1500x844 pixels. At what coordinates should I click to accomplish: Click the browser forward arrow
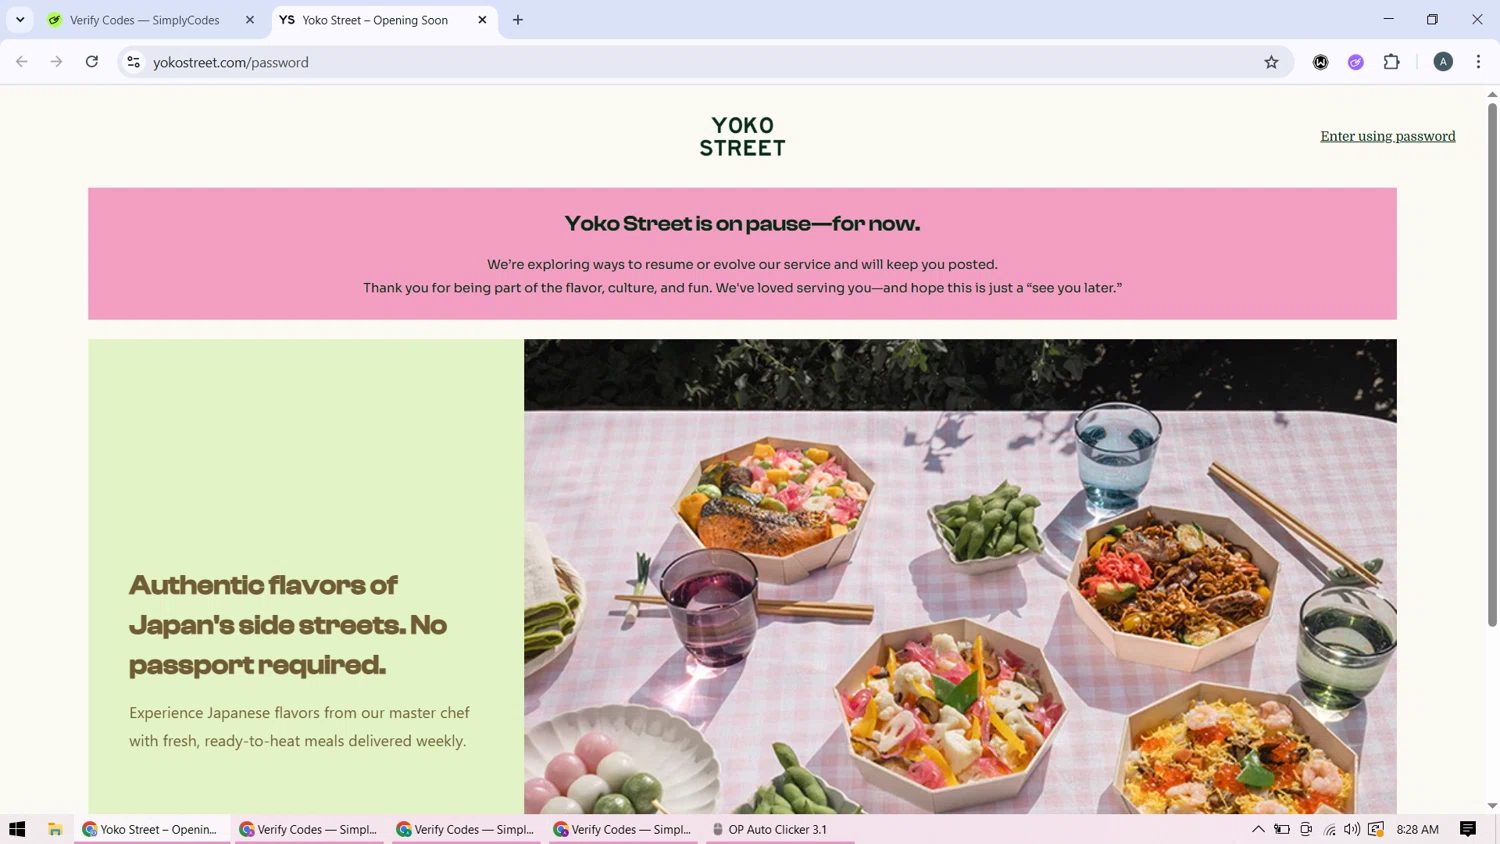(x=57, y=62)
